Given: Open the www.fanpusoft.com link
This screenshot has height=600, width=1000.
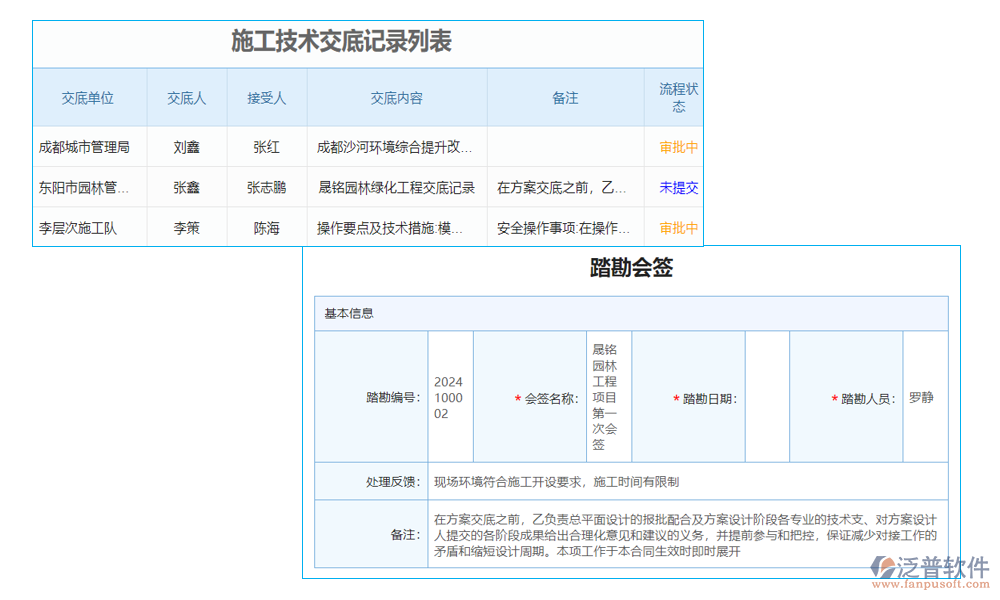Looking at the screenshot, I should point(928,582).
